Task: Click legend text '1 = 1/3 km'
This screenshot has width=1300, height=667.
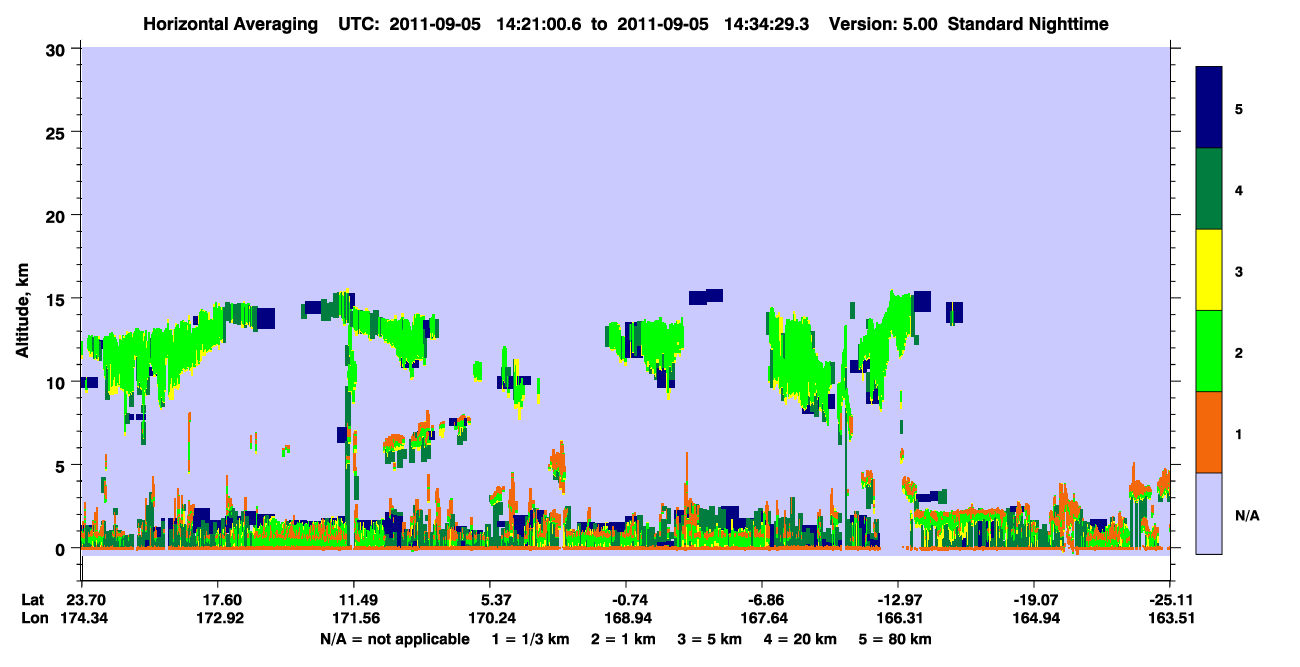Action: click(530, 639)
